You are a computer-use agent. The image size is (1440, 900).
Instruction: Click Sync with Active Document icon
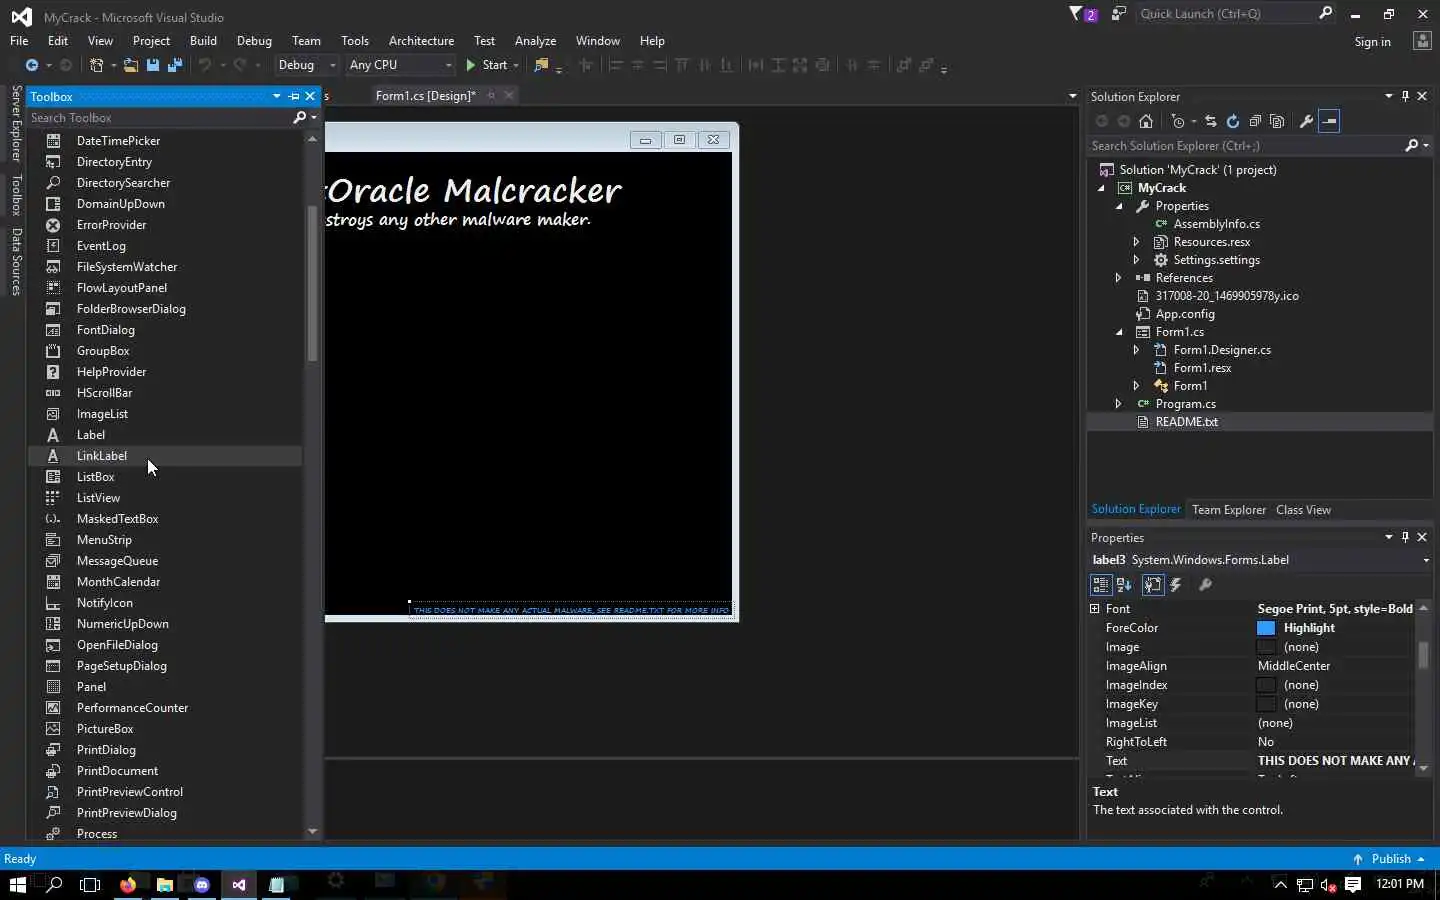1211,121
